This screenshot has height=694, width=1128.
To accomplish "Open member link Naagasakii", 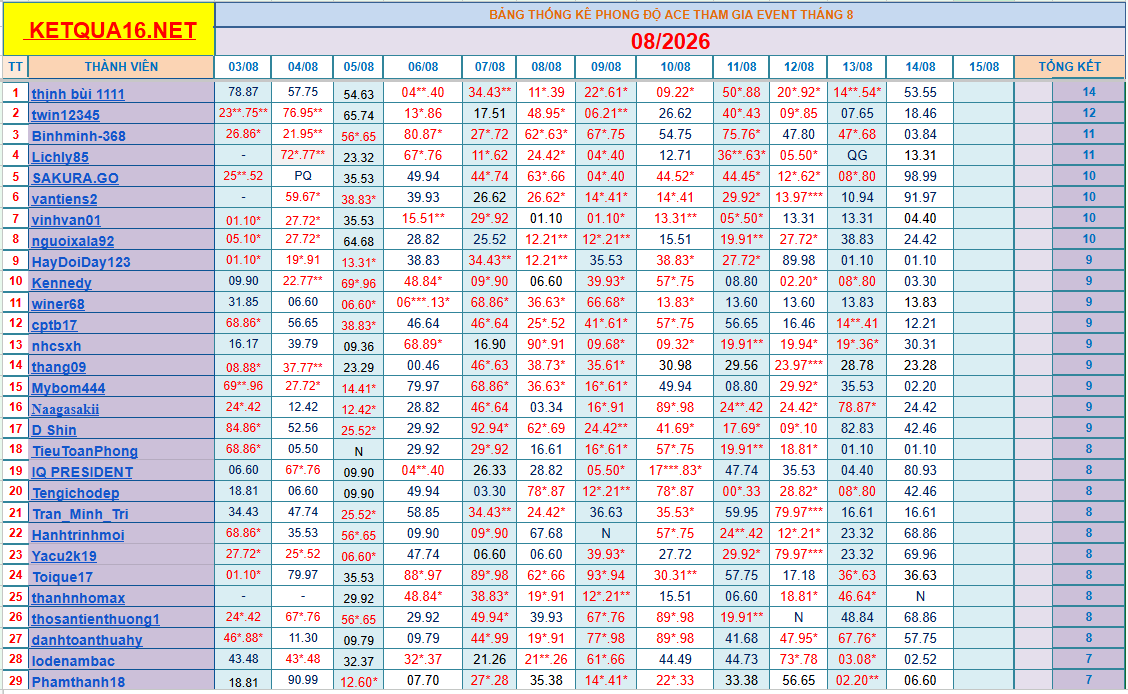I will 65,408.
